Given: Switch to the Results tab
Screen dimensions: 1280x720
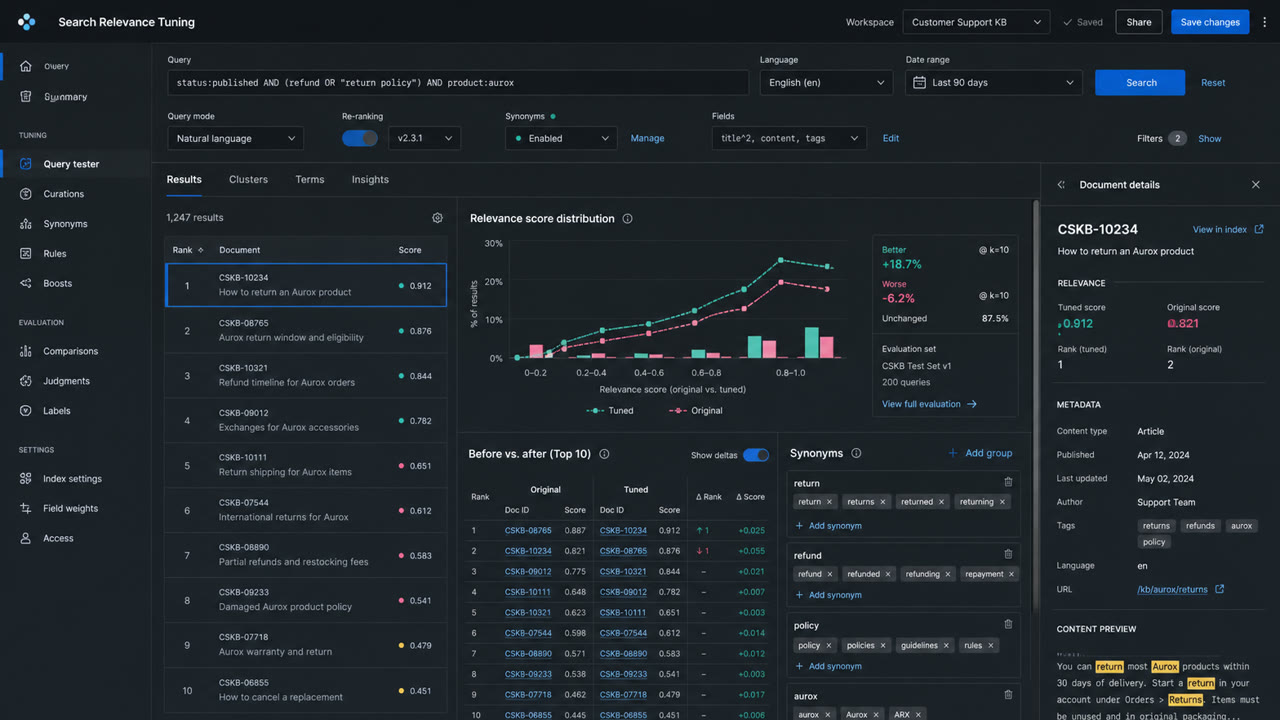Looking at the screenshot, I should coord(184,180).
